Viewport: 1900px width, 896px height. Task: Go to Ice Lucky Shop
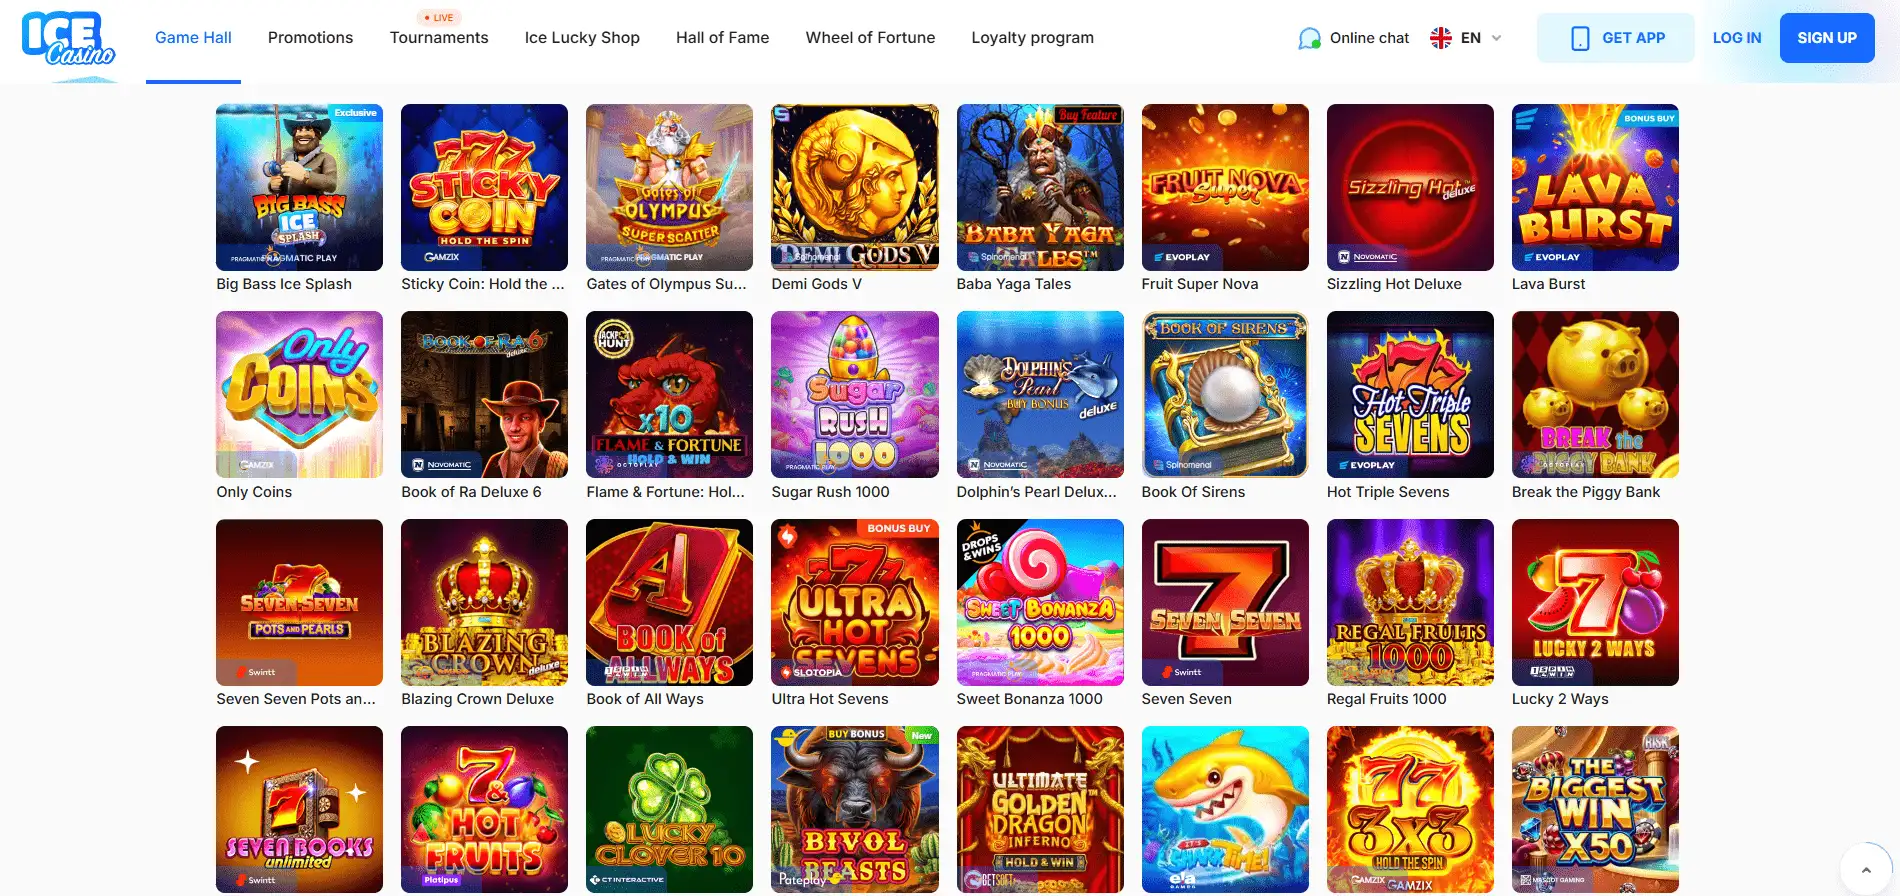point(582,38)
